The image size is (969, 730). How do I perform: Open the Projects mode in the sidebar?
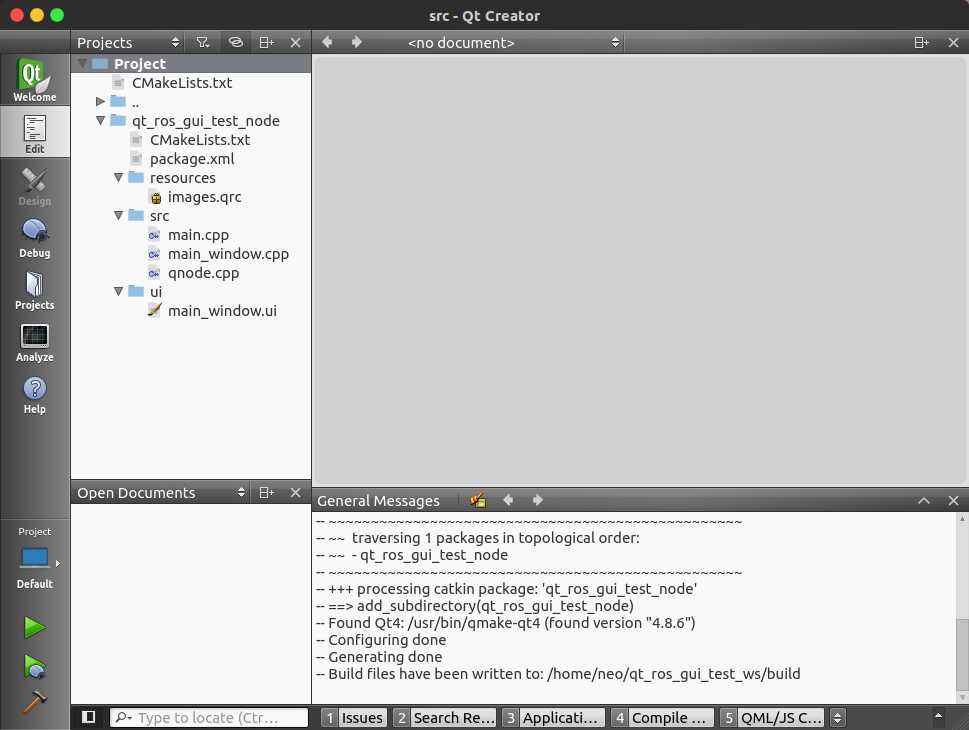(x=35, y=291)
